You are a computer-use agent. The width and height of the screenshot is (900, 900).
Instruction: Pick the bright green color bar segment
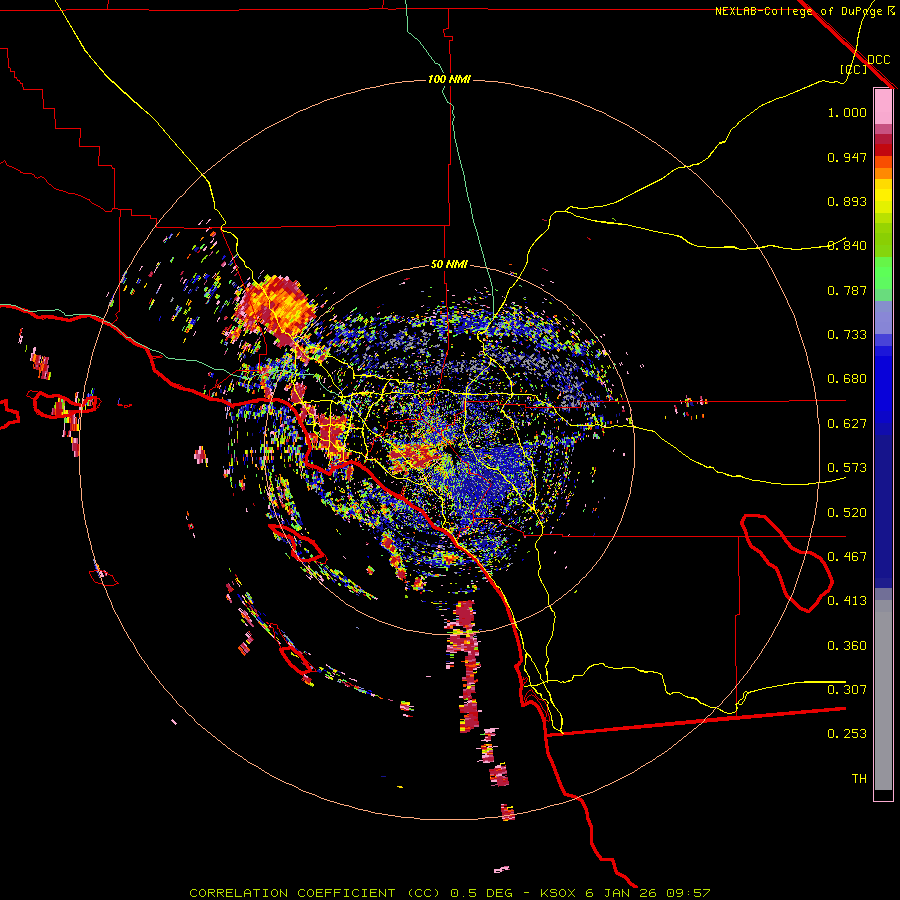pos(883,273)
